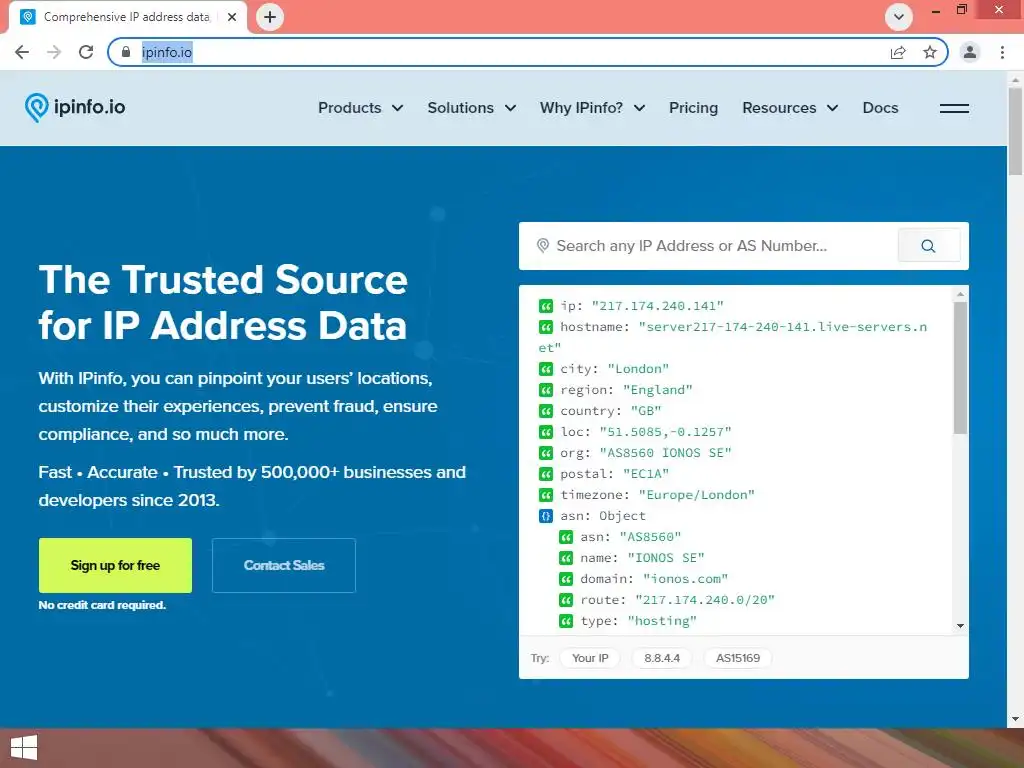Expand the Solutions menu
Screen dimensions: 1024x768
[x=472, y=108]
